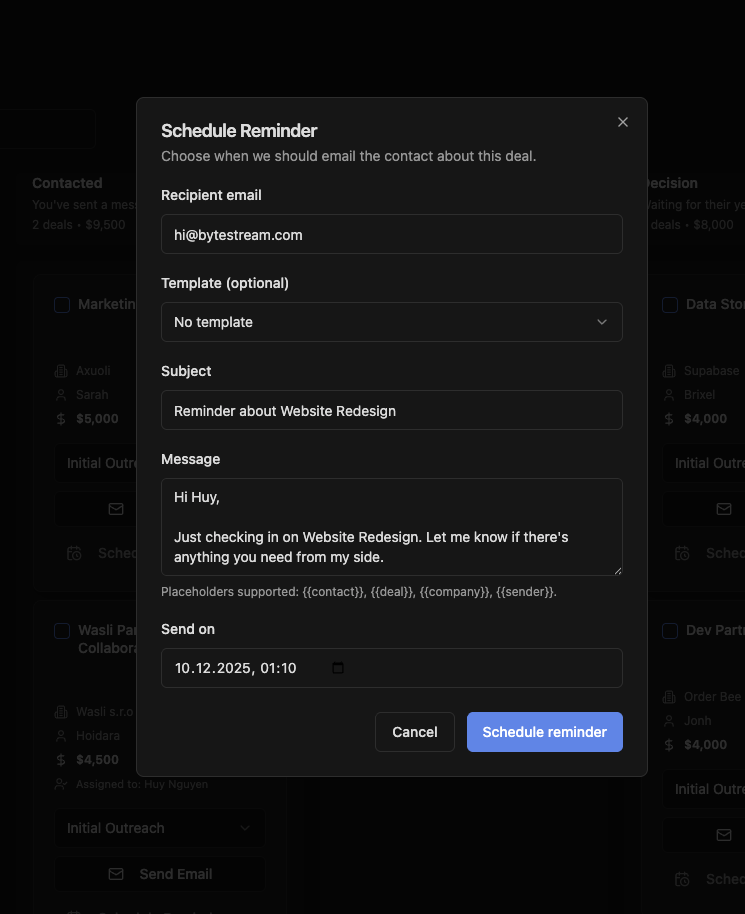
Task: Open stage dropdown on Order Bee card
Action: (x=704, y=789)
